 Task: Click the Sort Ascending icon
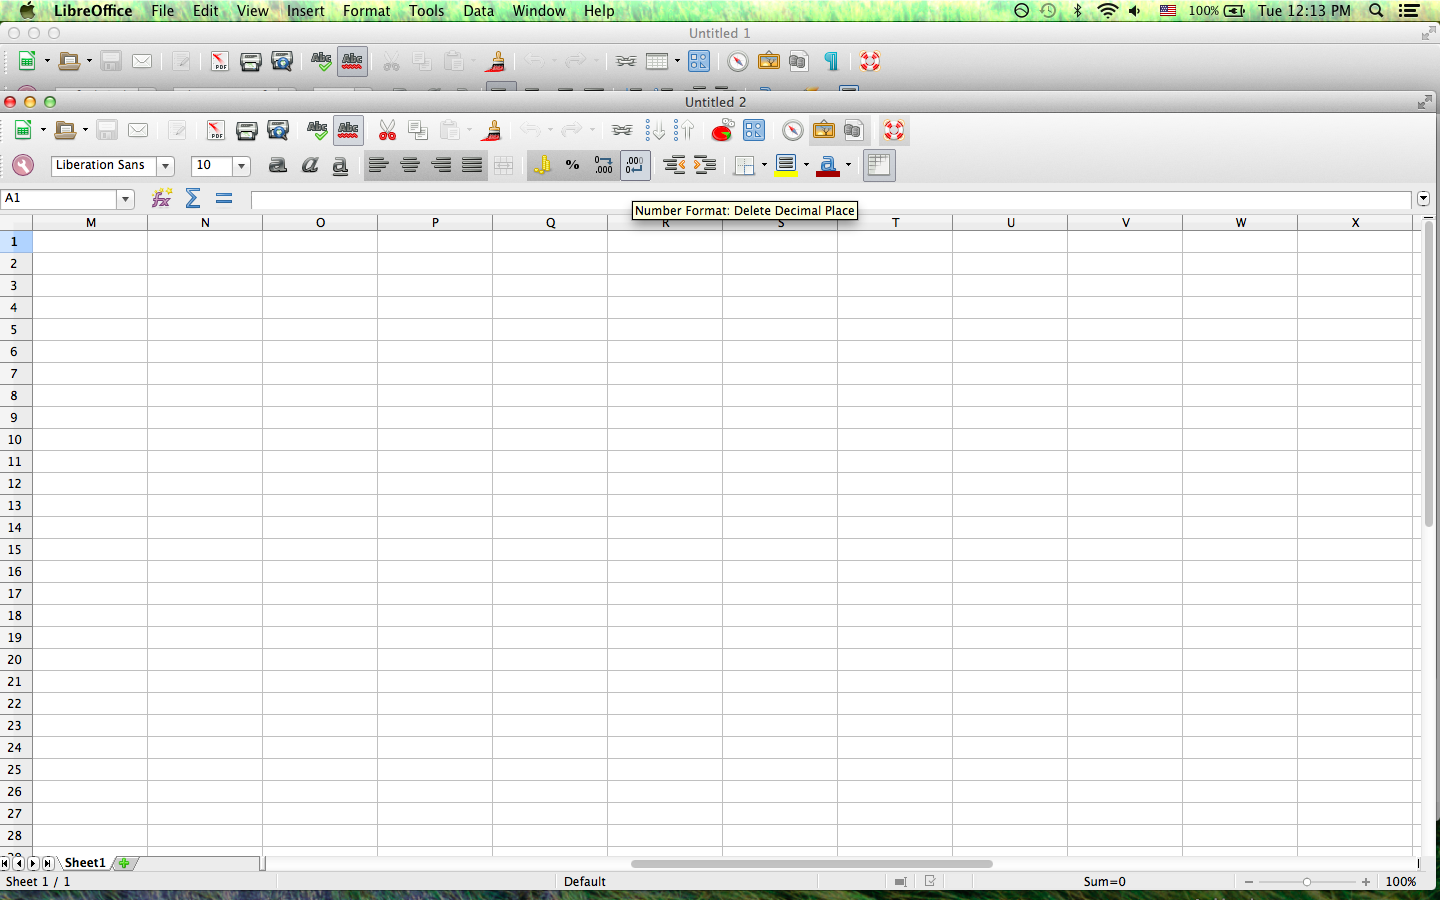655,131
